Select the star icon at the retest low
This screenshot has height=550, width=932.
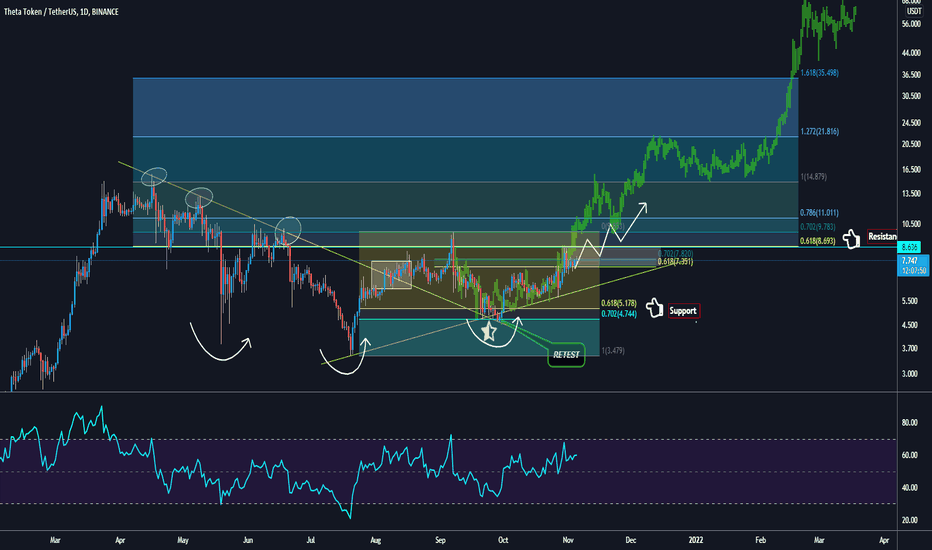click(x=489, y=331)
